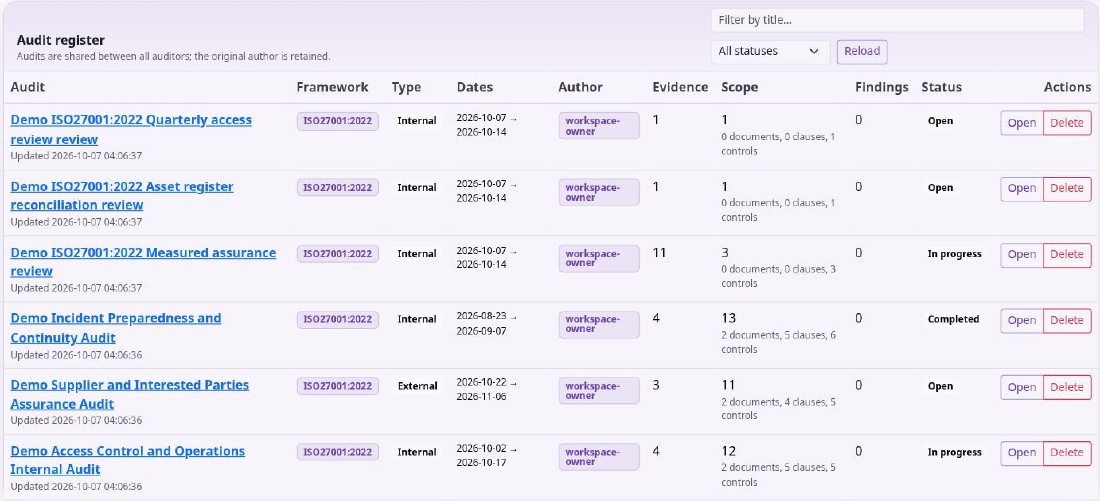Click Open button for Supplier Assurance audit
The width and height of the screenshot is (1100, 501).
point(1021,387)
